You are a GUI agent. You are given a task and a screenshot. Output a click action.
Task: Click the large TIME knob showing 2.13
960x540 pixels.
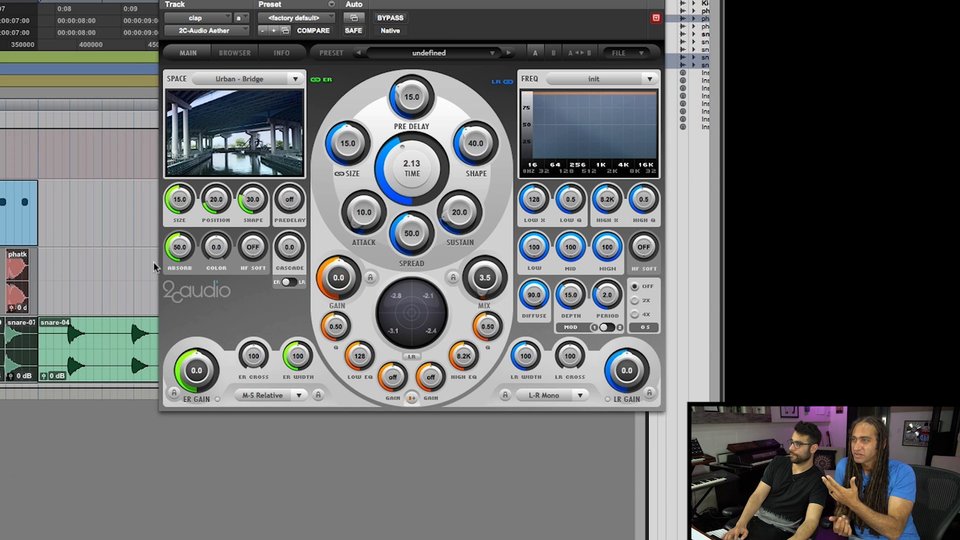point(411,168)
